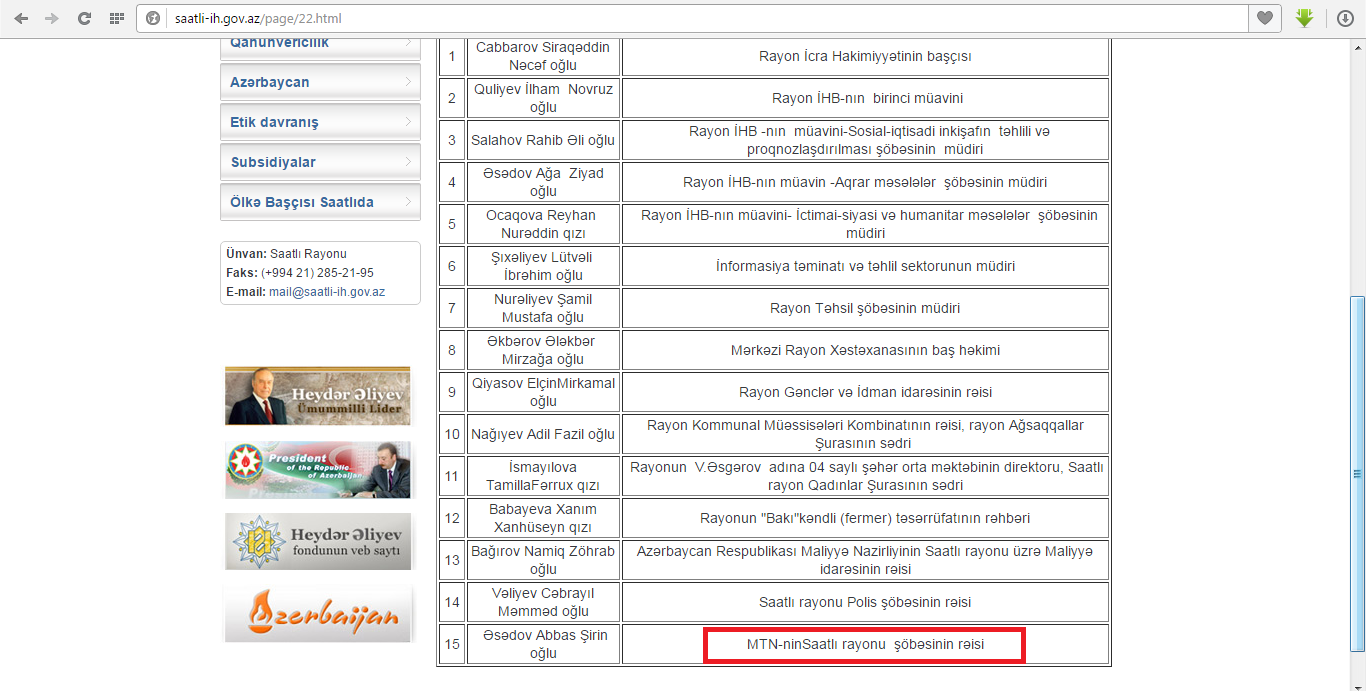Select name Vəliyev Cəbrayıl Məmməd oğlu

click(543, 602)
